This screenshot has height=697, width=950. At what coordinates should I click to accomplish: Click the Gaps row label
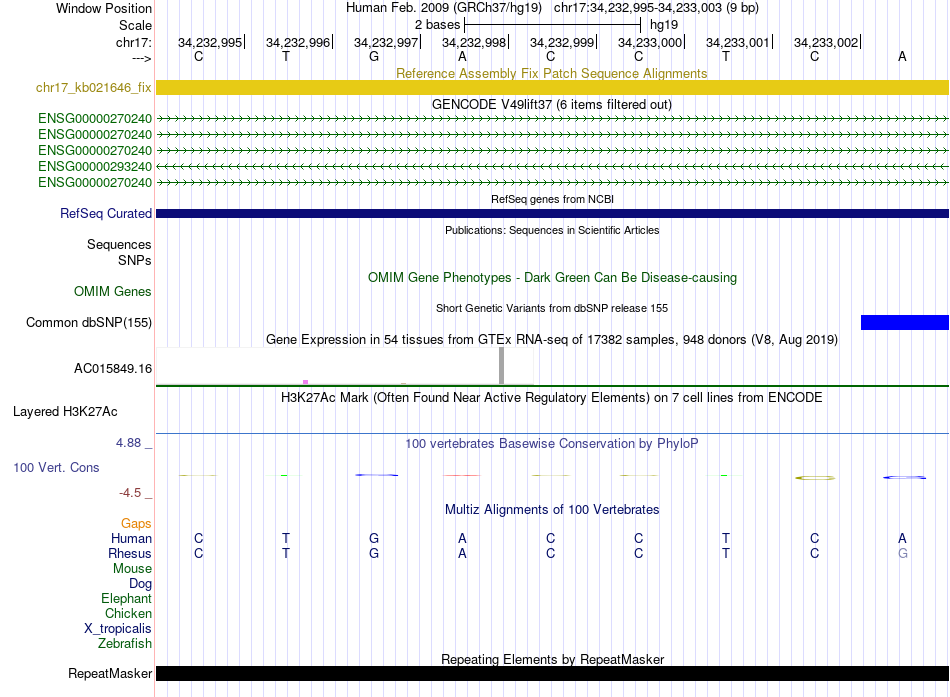[136, 523]
